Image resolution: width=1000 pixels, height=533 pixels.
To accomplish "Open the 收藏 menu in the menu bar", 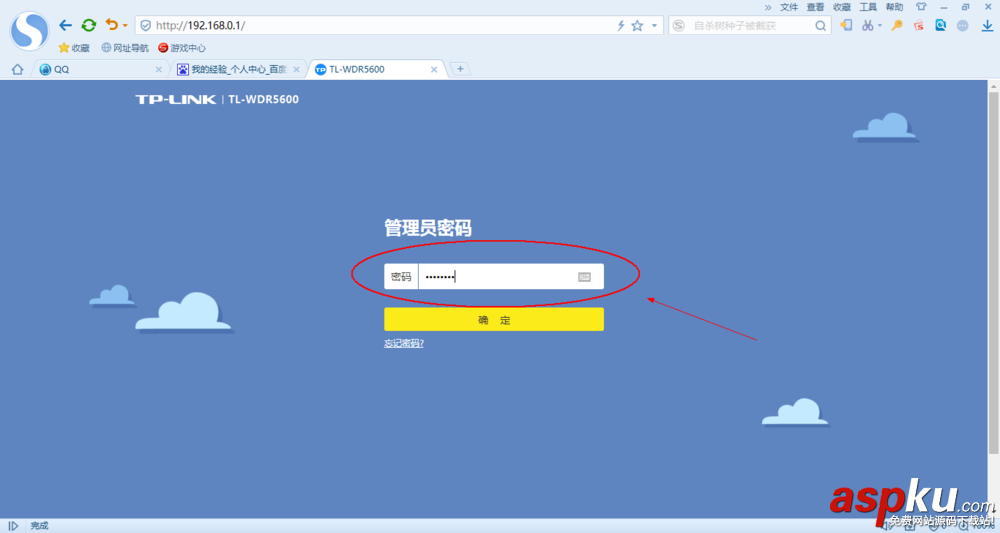I will (x=842, y=7).
